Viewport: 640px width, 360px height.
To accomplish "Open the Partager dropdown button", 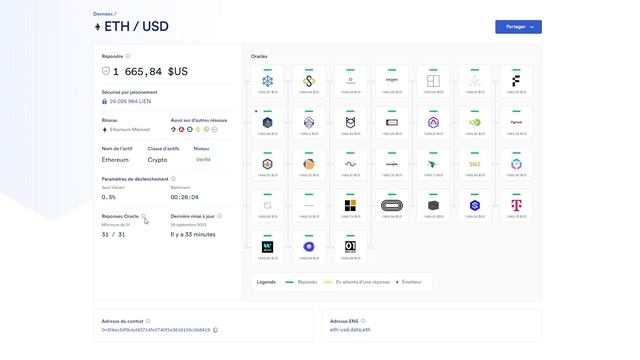I will 518,27.
